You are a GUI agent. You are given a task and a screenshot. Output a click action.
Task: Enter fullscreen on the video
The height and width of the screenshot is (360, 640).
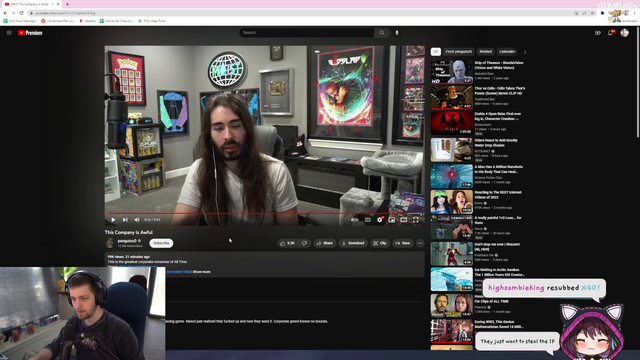click(416, 220)
